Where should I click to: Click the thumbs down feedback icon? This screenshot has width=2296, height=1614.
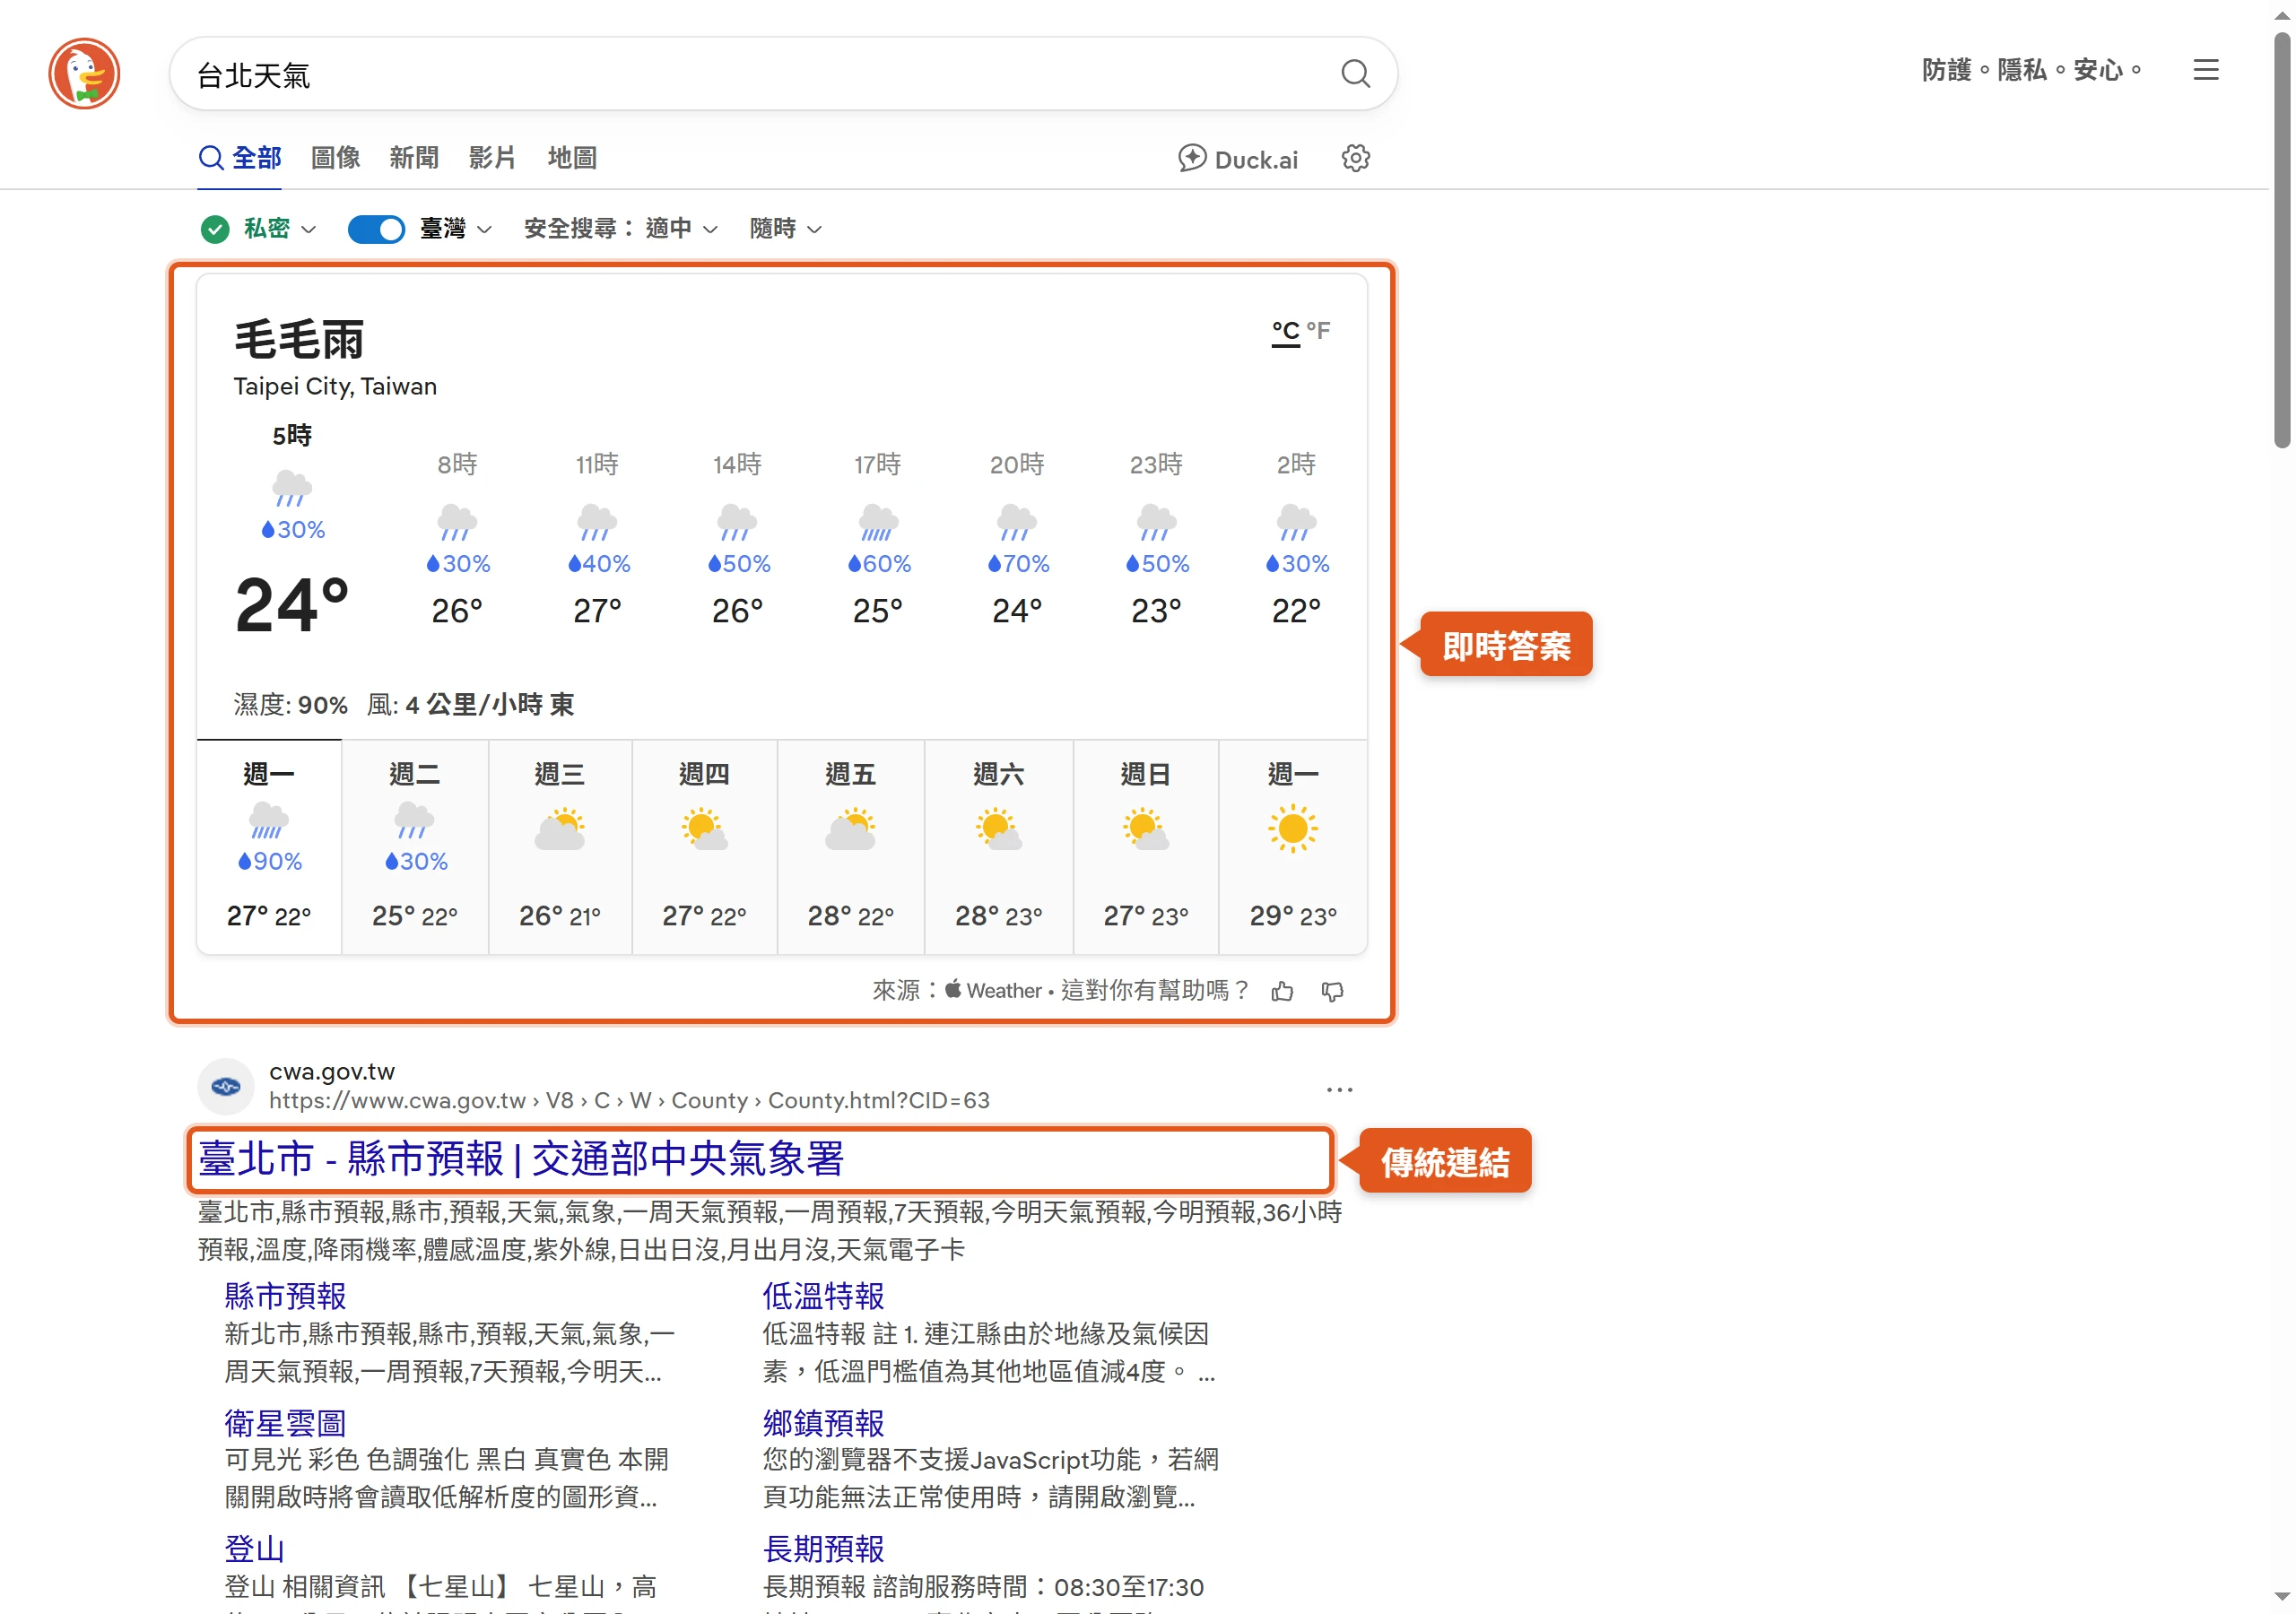pos(1332,991)
